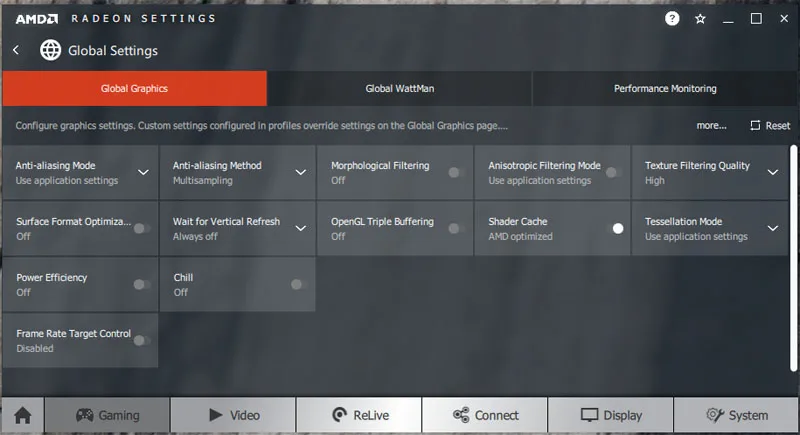
Task: Open the Connect section
Action: point(485,415)
